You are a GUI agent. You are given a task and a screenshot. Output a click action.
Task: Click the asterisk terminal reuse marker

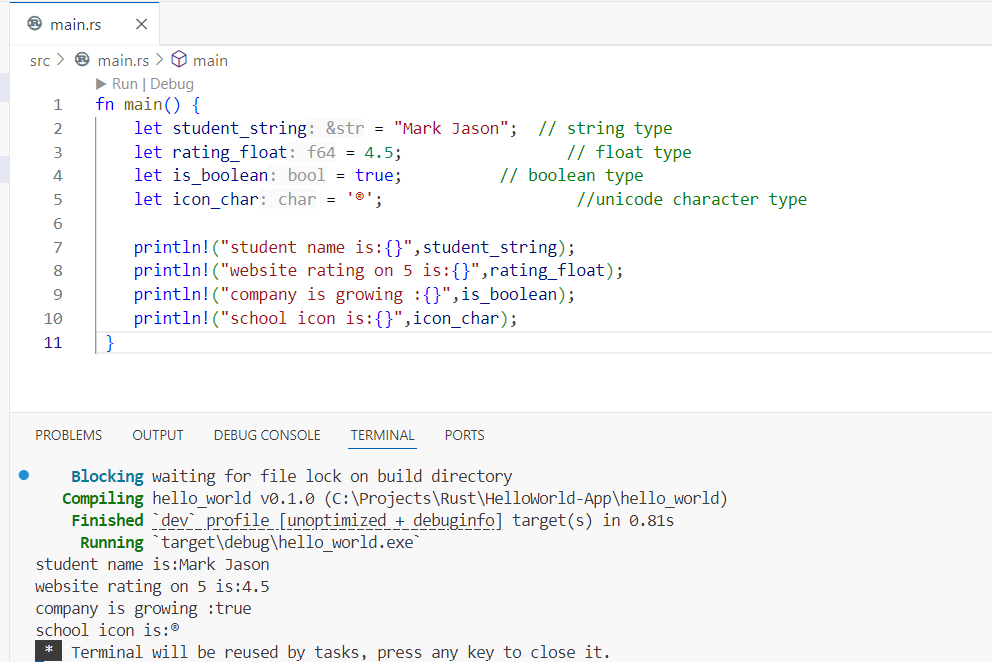pos(49,651)
